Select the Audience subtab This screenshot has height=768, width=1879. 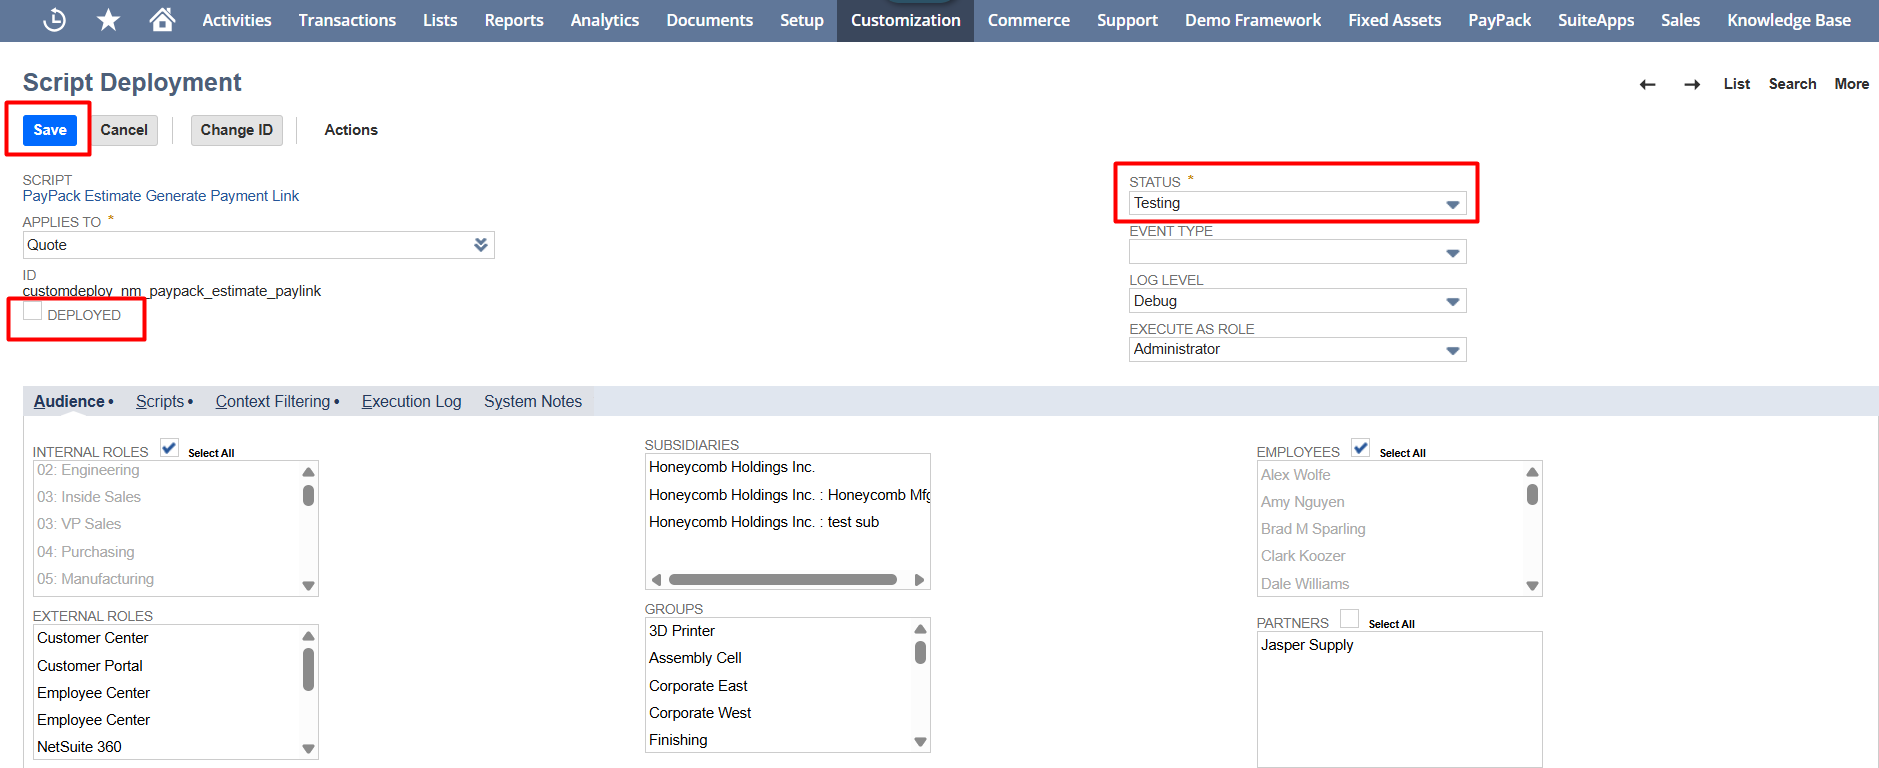coord(69,401)
